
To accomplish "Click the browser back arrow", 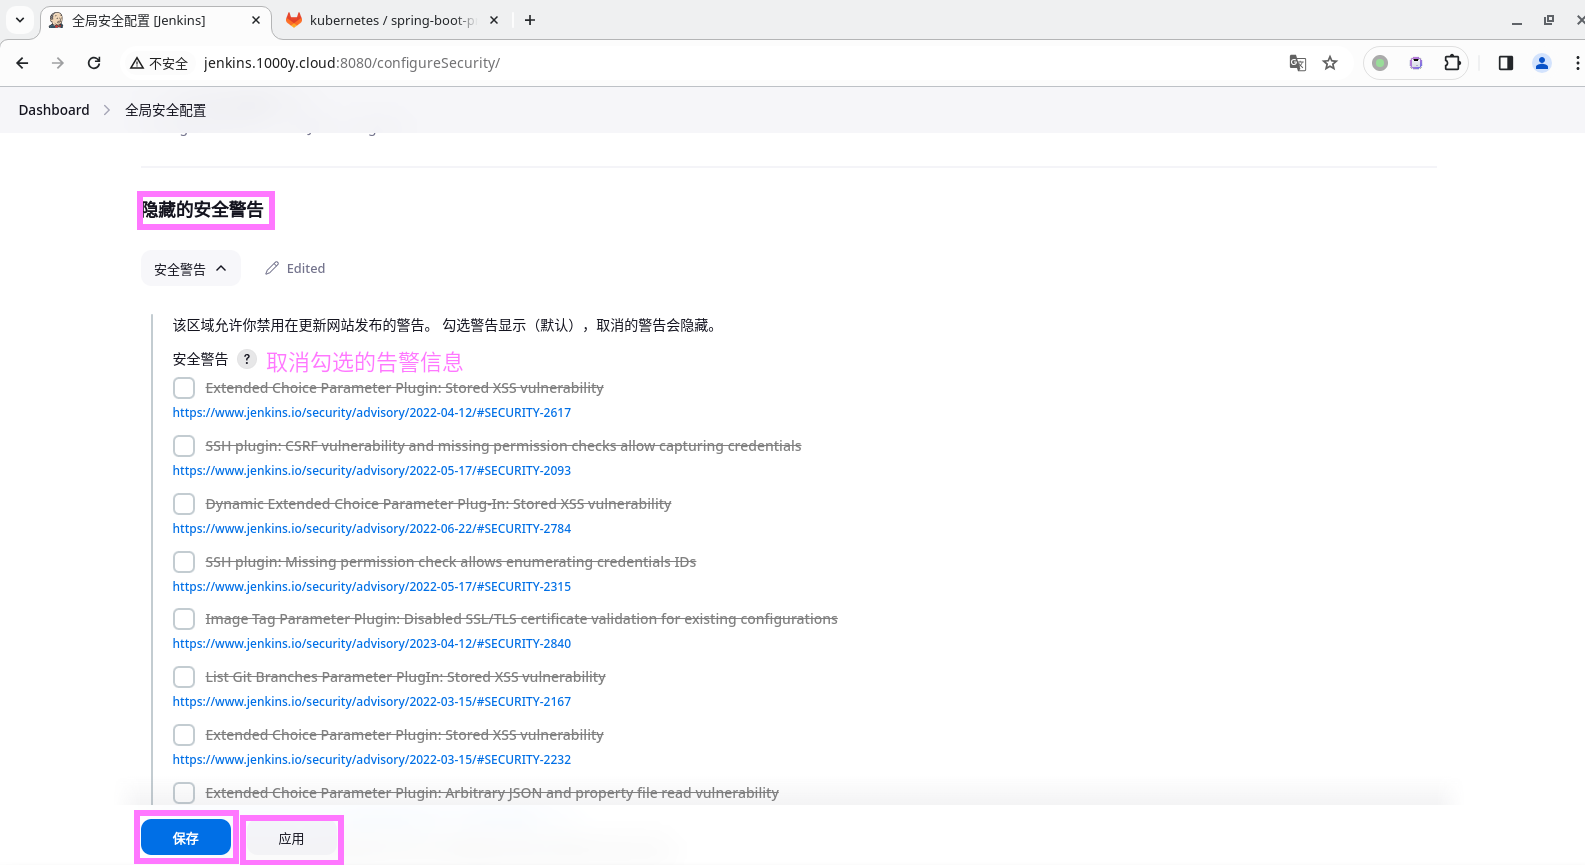I will pyautogui.click(x=22, y=63).
